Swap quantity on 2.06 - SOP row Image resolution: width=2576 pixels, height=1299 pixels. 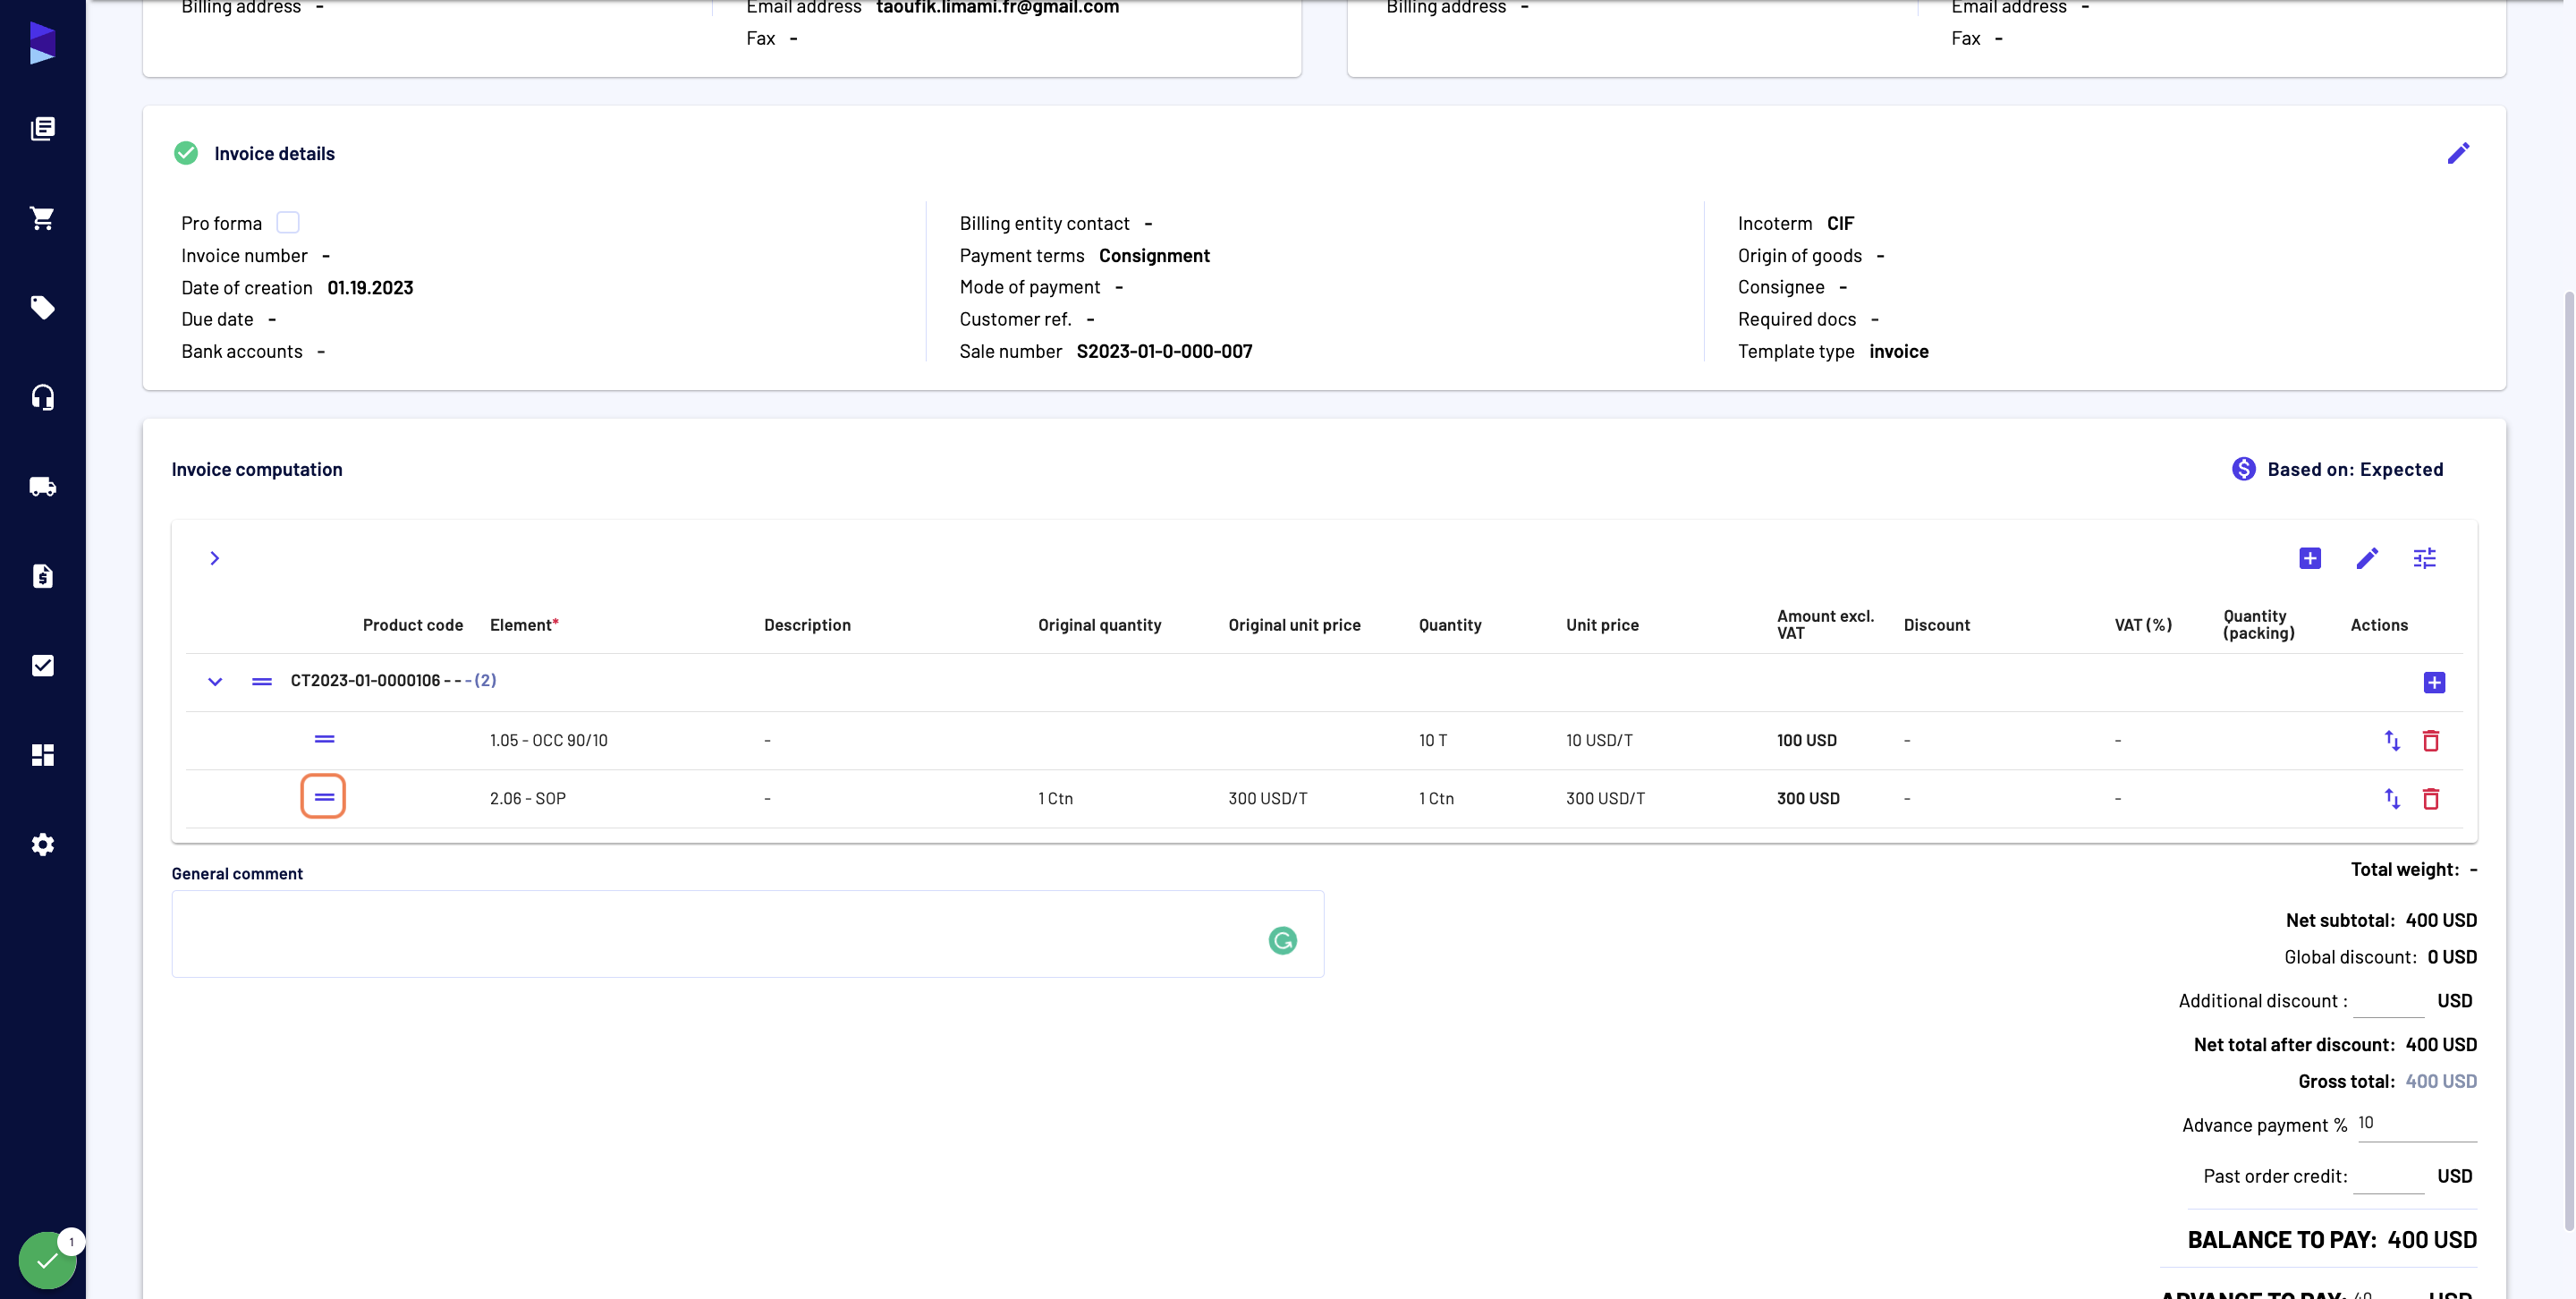2391,798
